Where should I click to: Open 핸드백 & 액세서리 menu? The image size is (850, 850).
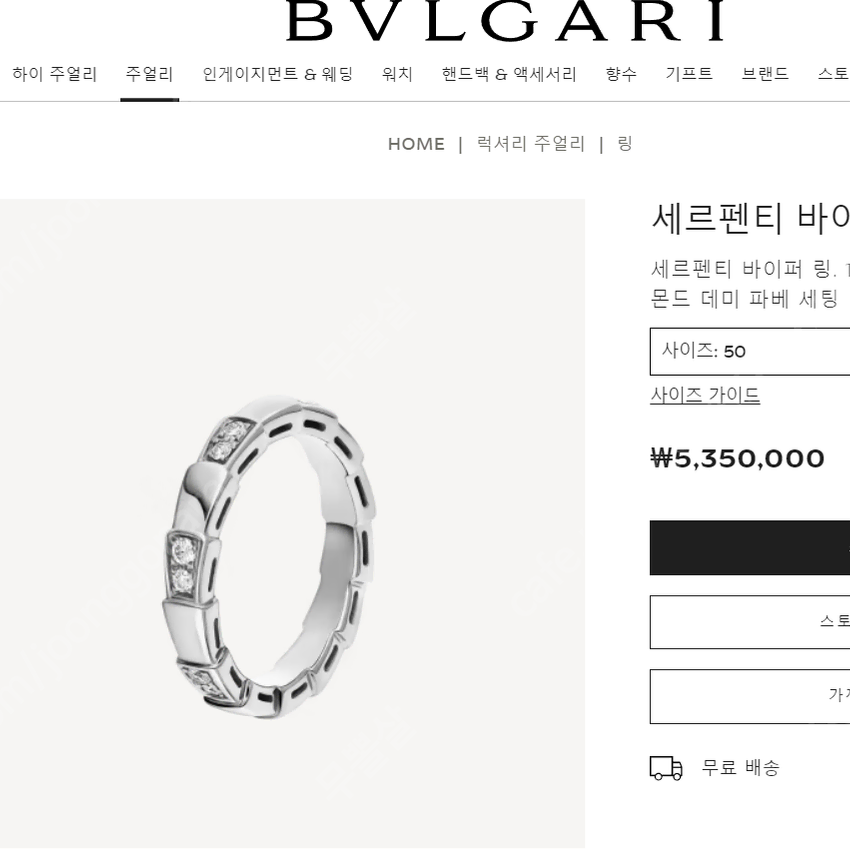pyautogui.click(x=509, y=74)
